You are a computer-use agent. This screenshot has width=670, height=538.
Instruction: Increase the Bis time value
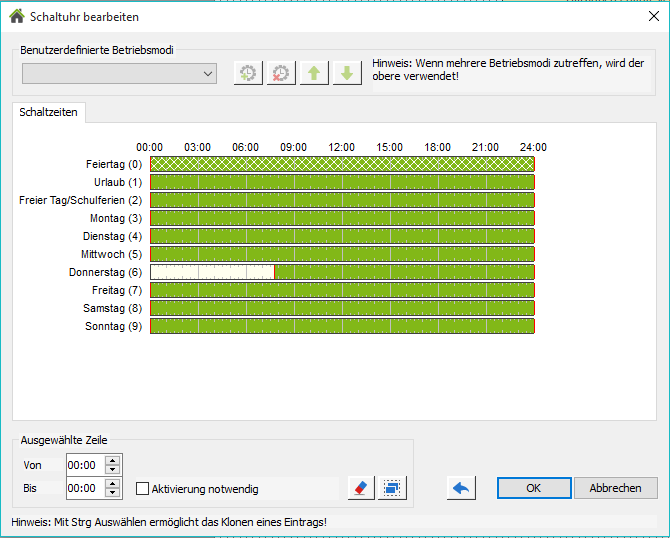112,484
